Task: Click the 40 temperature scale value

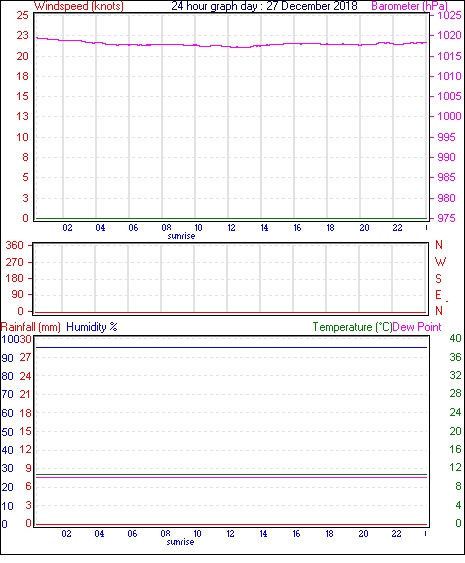Action: (455, 338)
